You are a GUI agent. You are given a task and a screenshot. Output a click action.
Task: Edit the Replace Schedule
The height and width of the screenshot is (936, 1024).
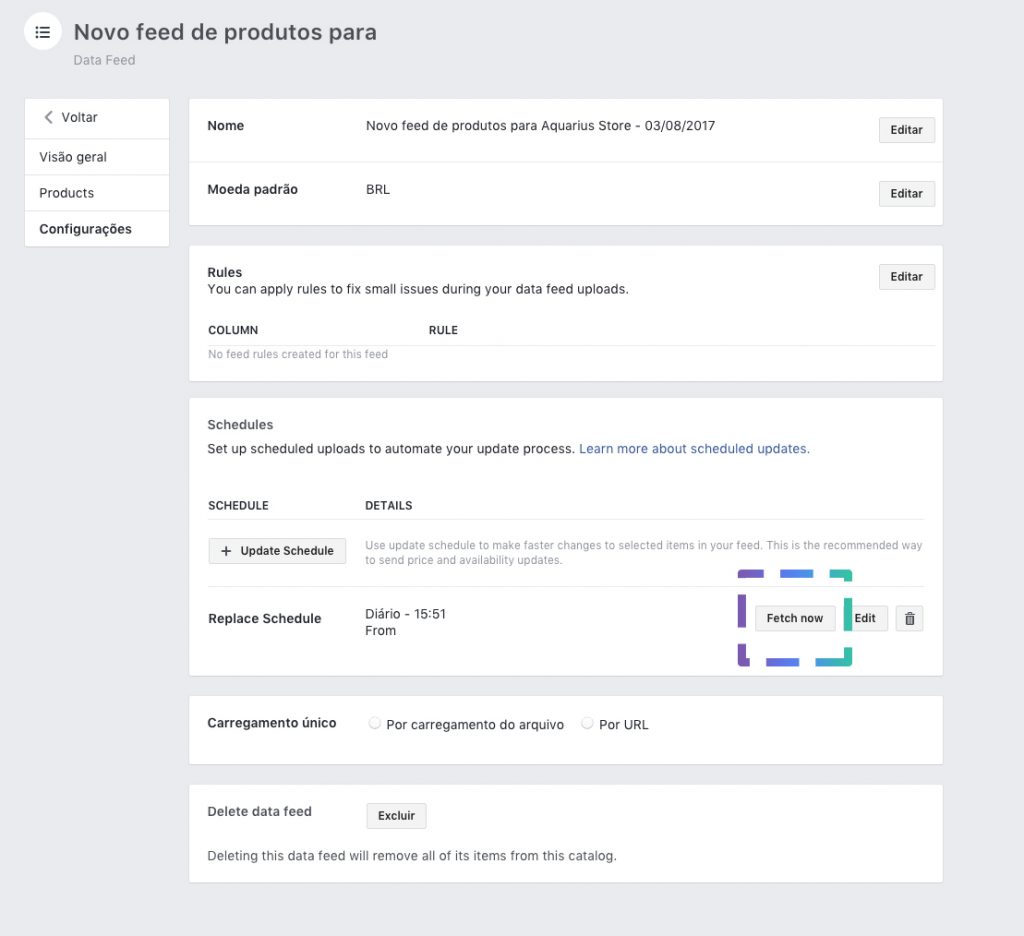point(865,619)
